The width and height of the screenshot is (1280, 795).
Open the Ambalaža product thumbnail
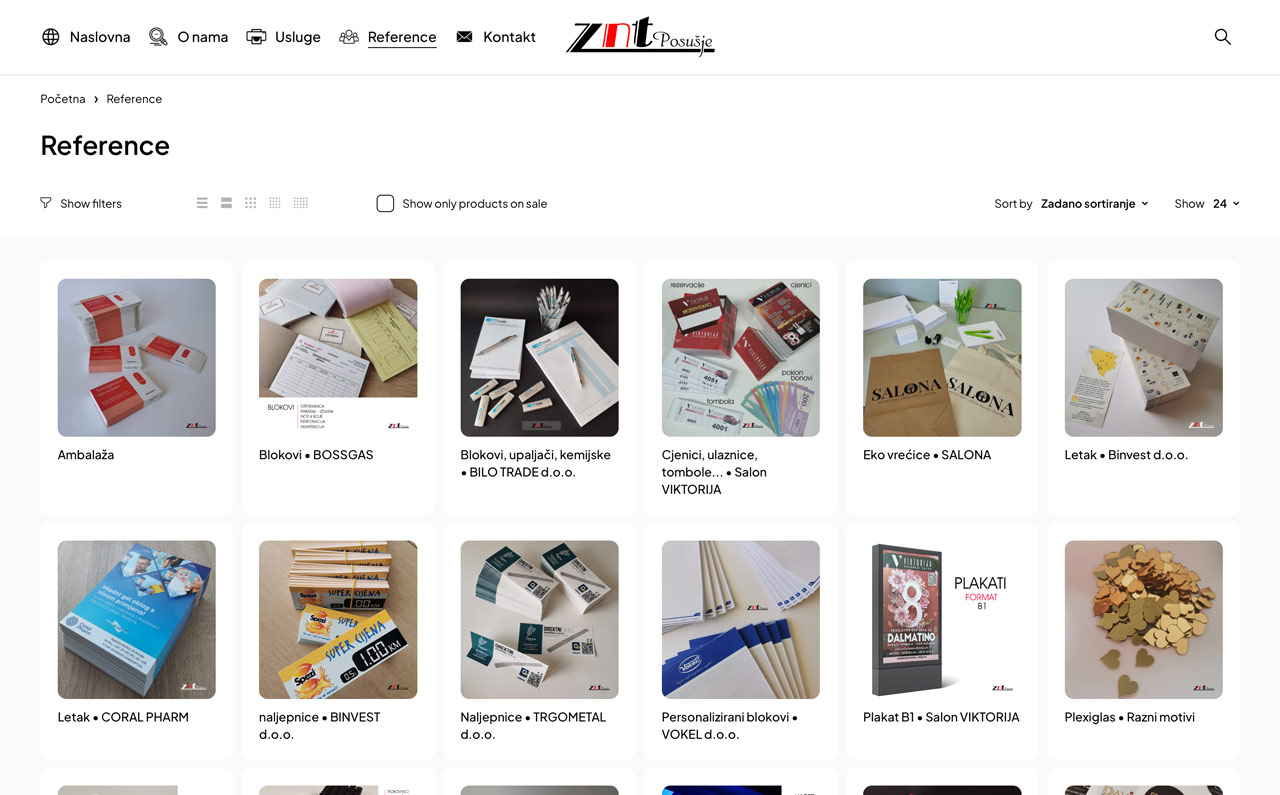(137, 358)
